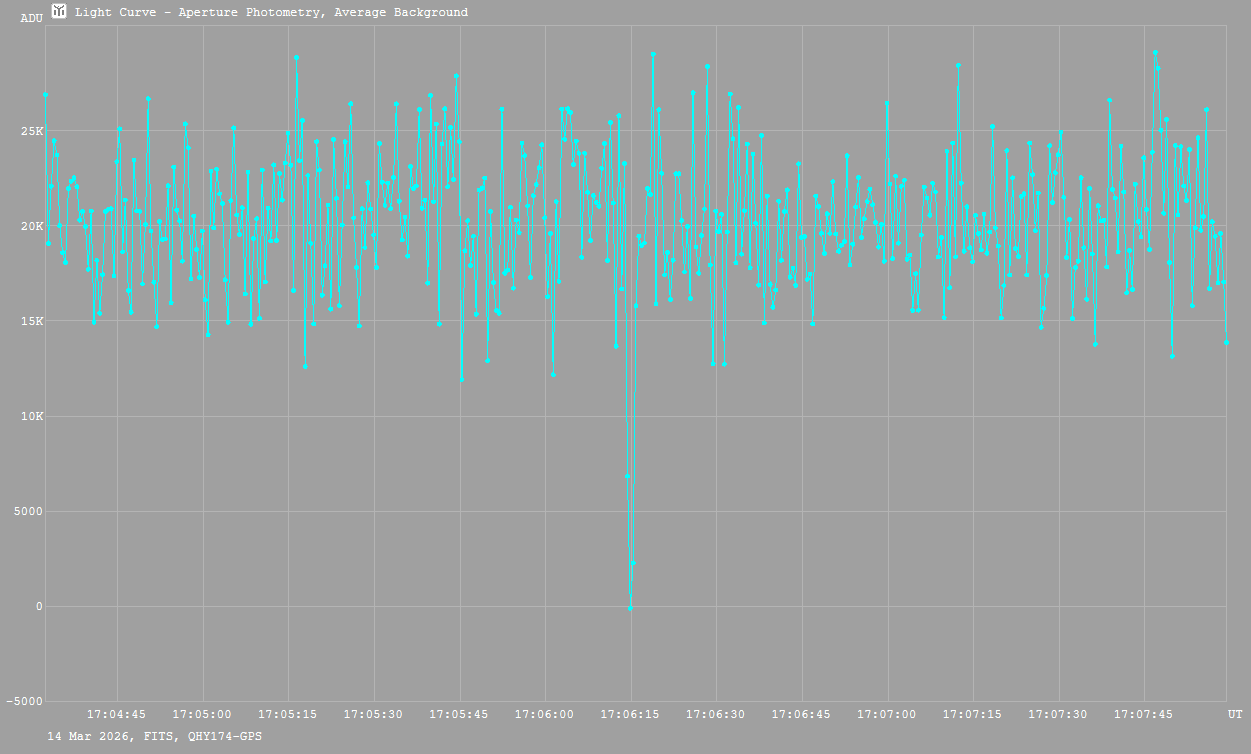Select the 17:07:30 time axis label
The height and width of the screenshot is (754, 1251).
pyautogui.click(x=1058, y=715)
